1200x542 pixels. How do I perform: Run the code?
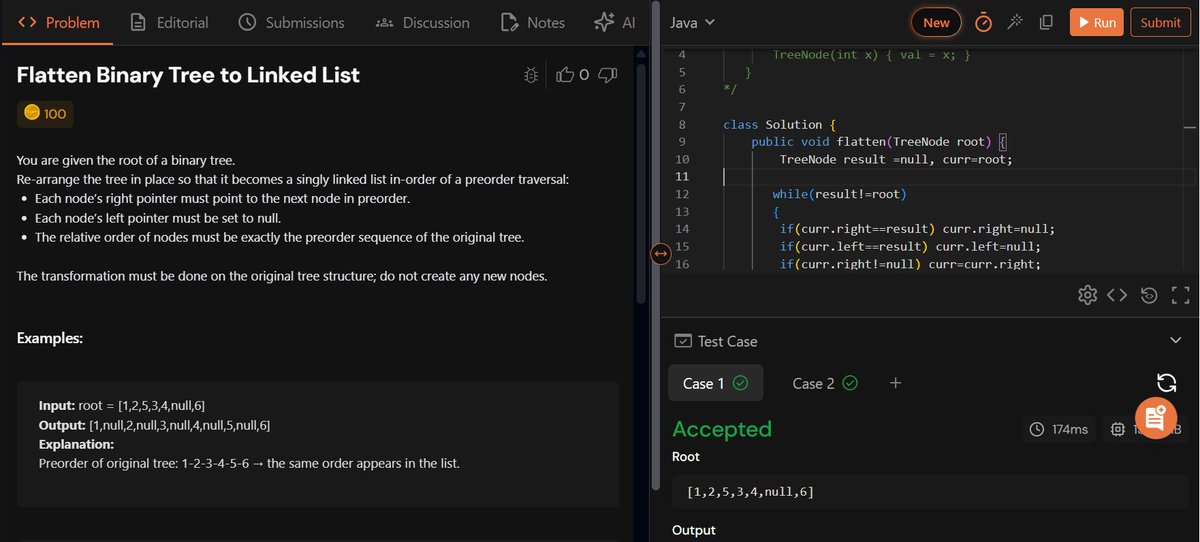pyautogui.click(x=1096, y=22)
